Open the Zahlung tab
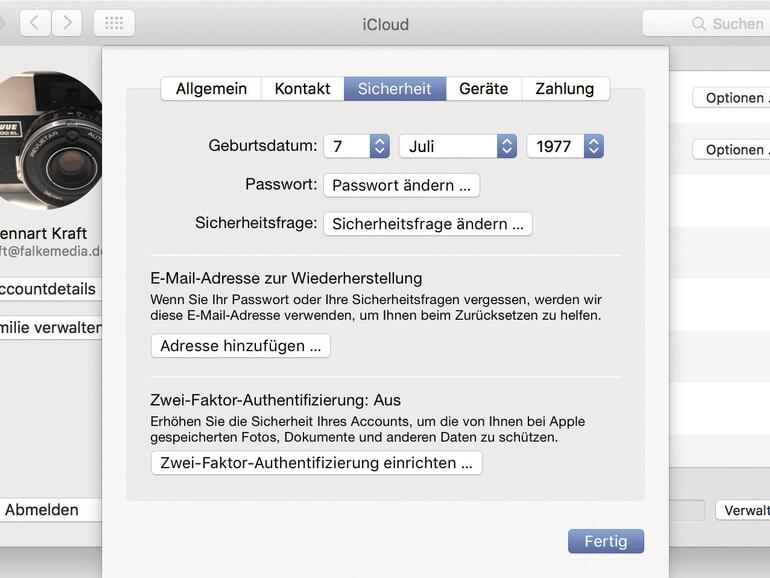Viewport: 770px width, 578px height. [565, 89]
